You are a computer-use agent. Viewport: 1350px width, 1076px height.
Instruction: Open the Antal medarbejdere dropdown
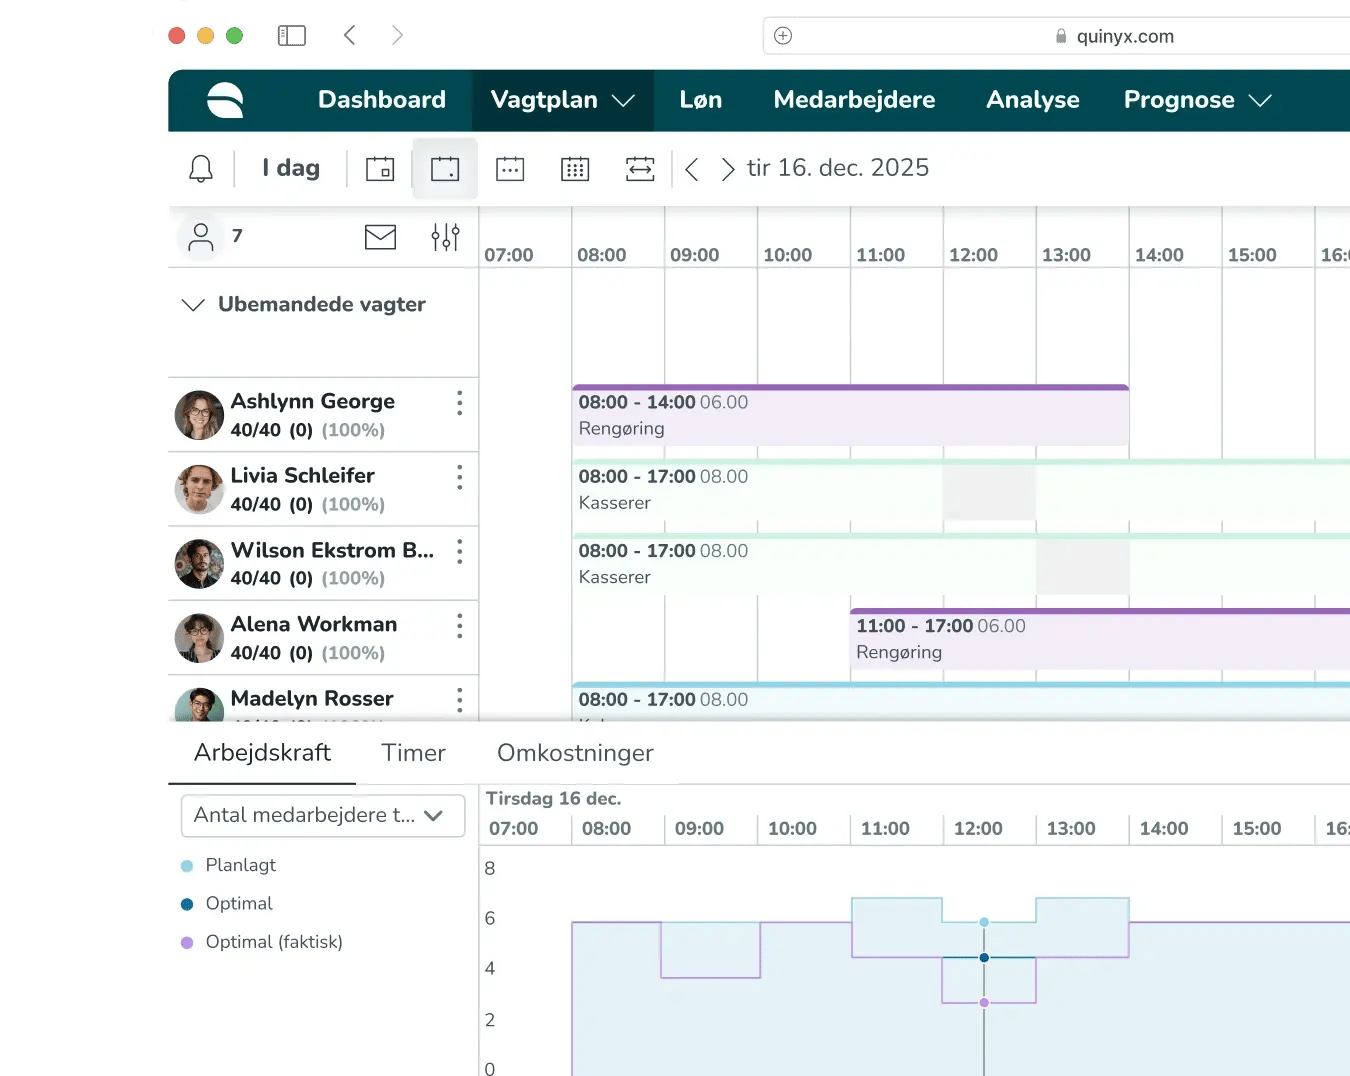pyautogui.click(x=323, y=815)
